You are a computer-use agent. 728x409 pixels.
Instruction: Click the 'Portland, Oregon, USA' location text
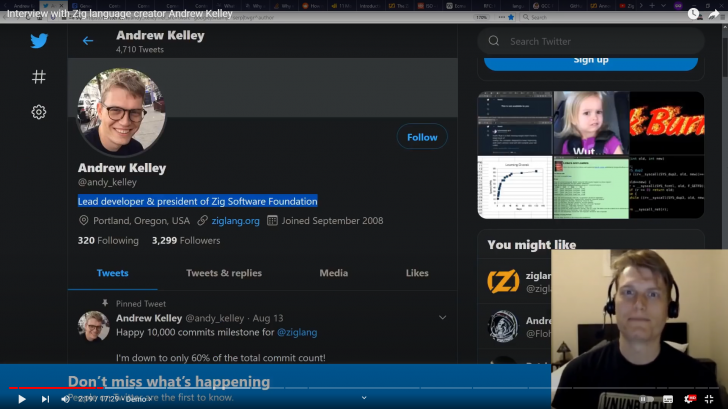141,221
